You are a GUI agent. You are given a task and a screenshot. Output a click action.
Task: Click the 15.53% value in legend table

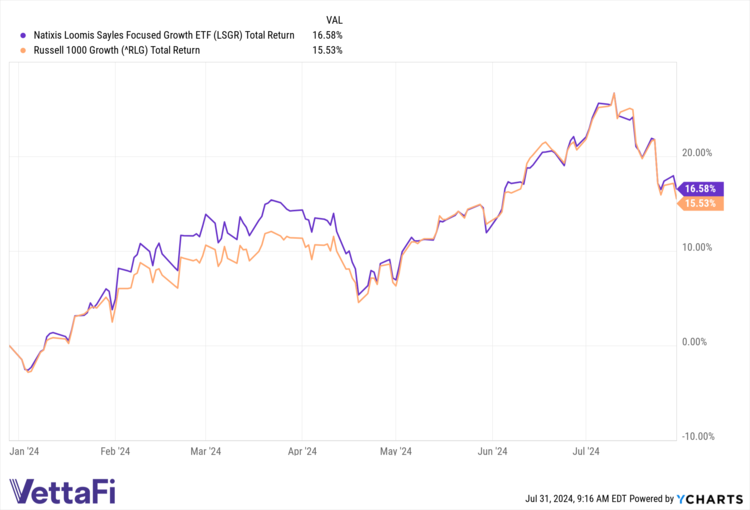[326, 50]
